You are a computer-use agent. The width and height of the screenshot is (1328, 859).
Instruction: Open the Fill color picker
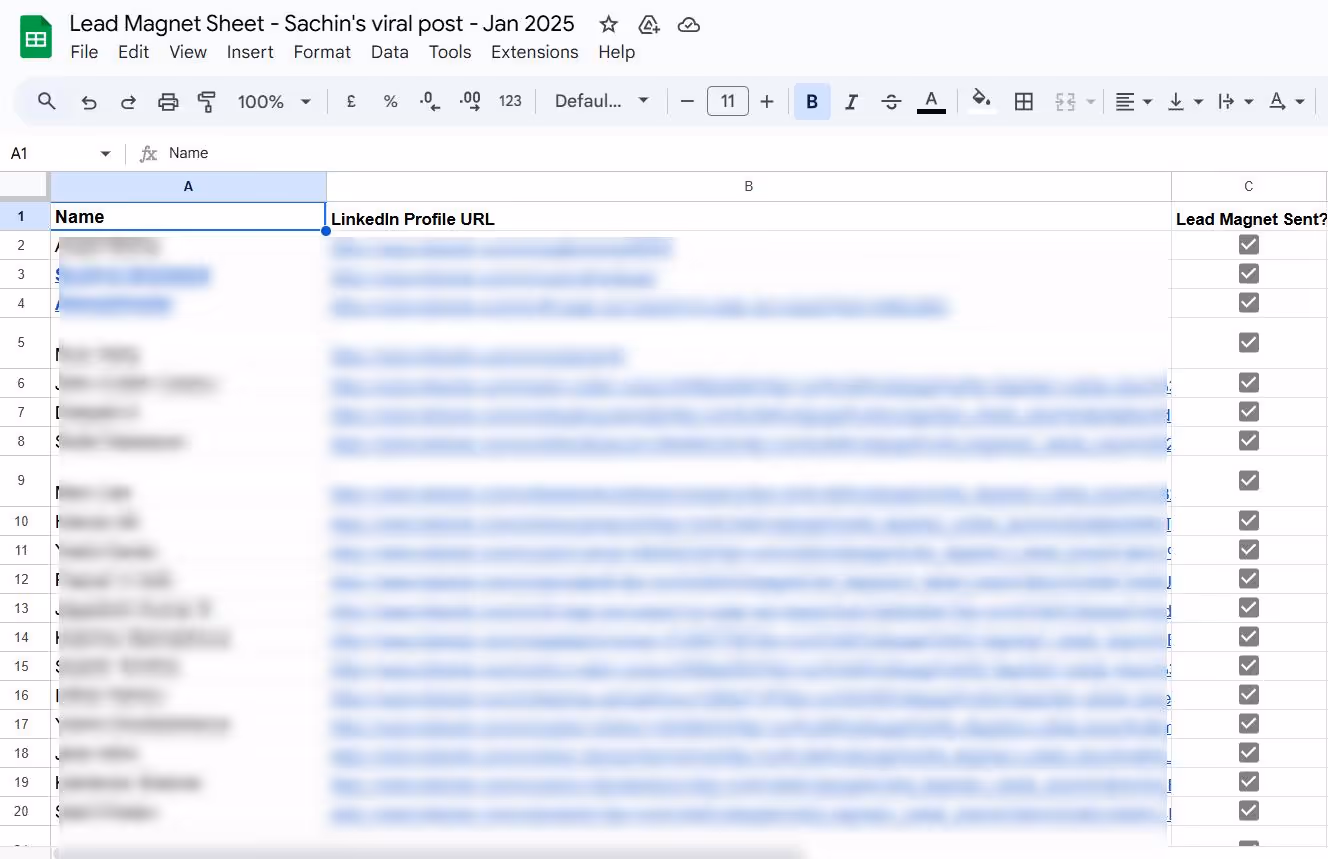click(981, 101)
